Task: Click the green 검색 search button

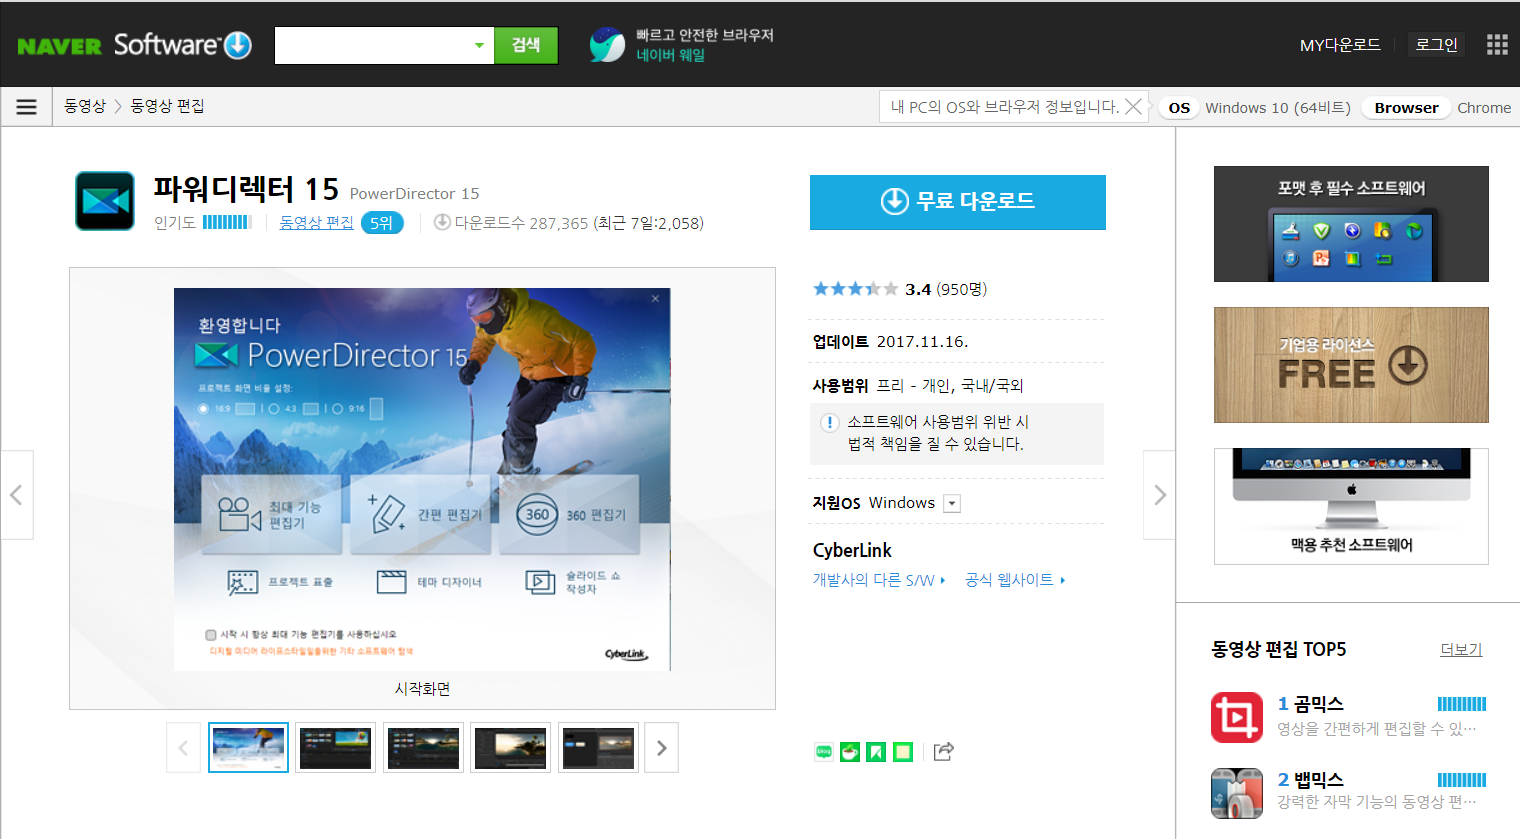Action: [526, 45]
